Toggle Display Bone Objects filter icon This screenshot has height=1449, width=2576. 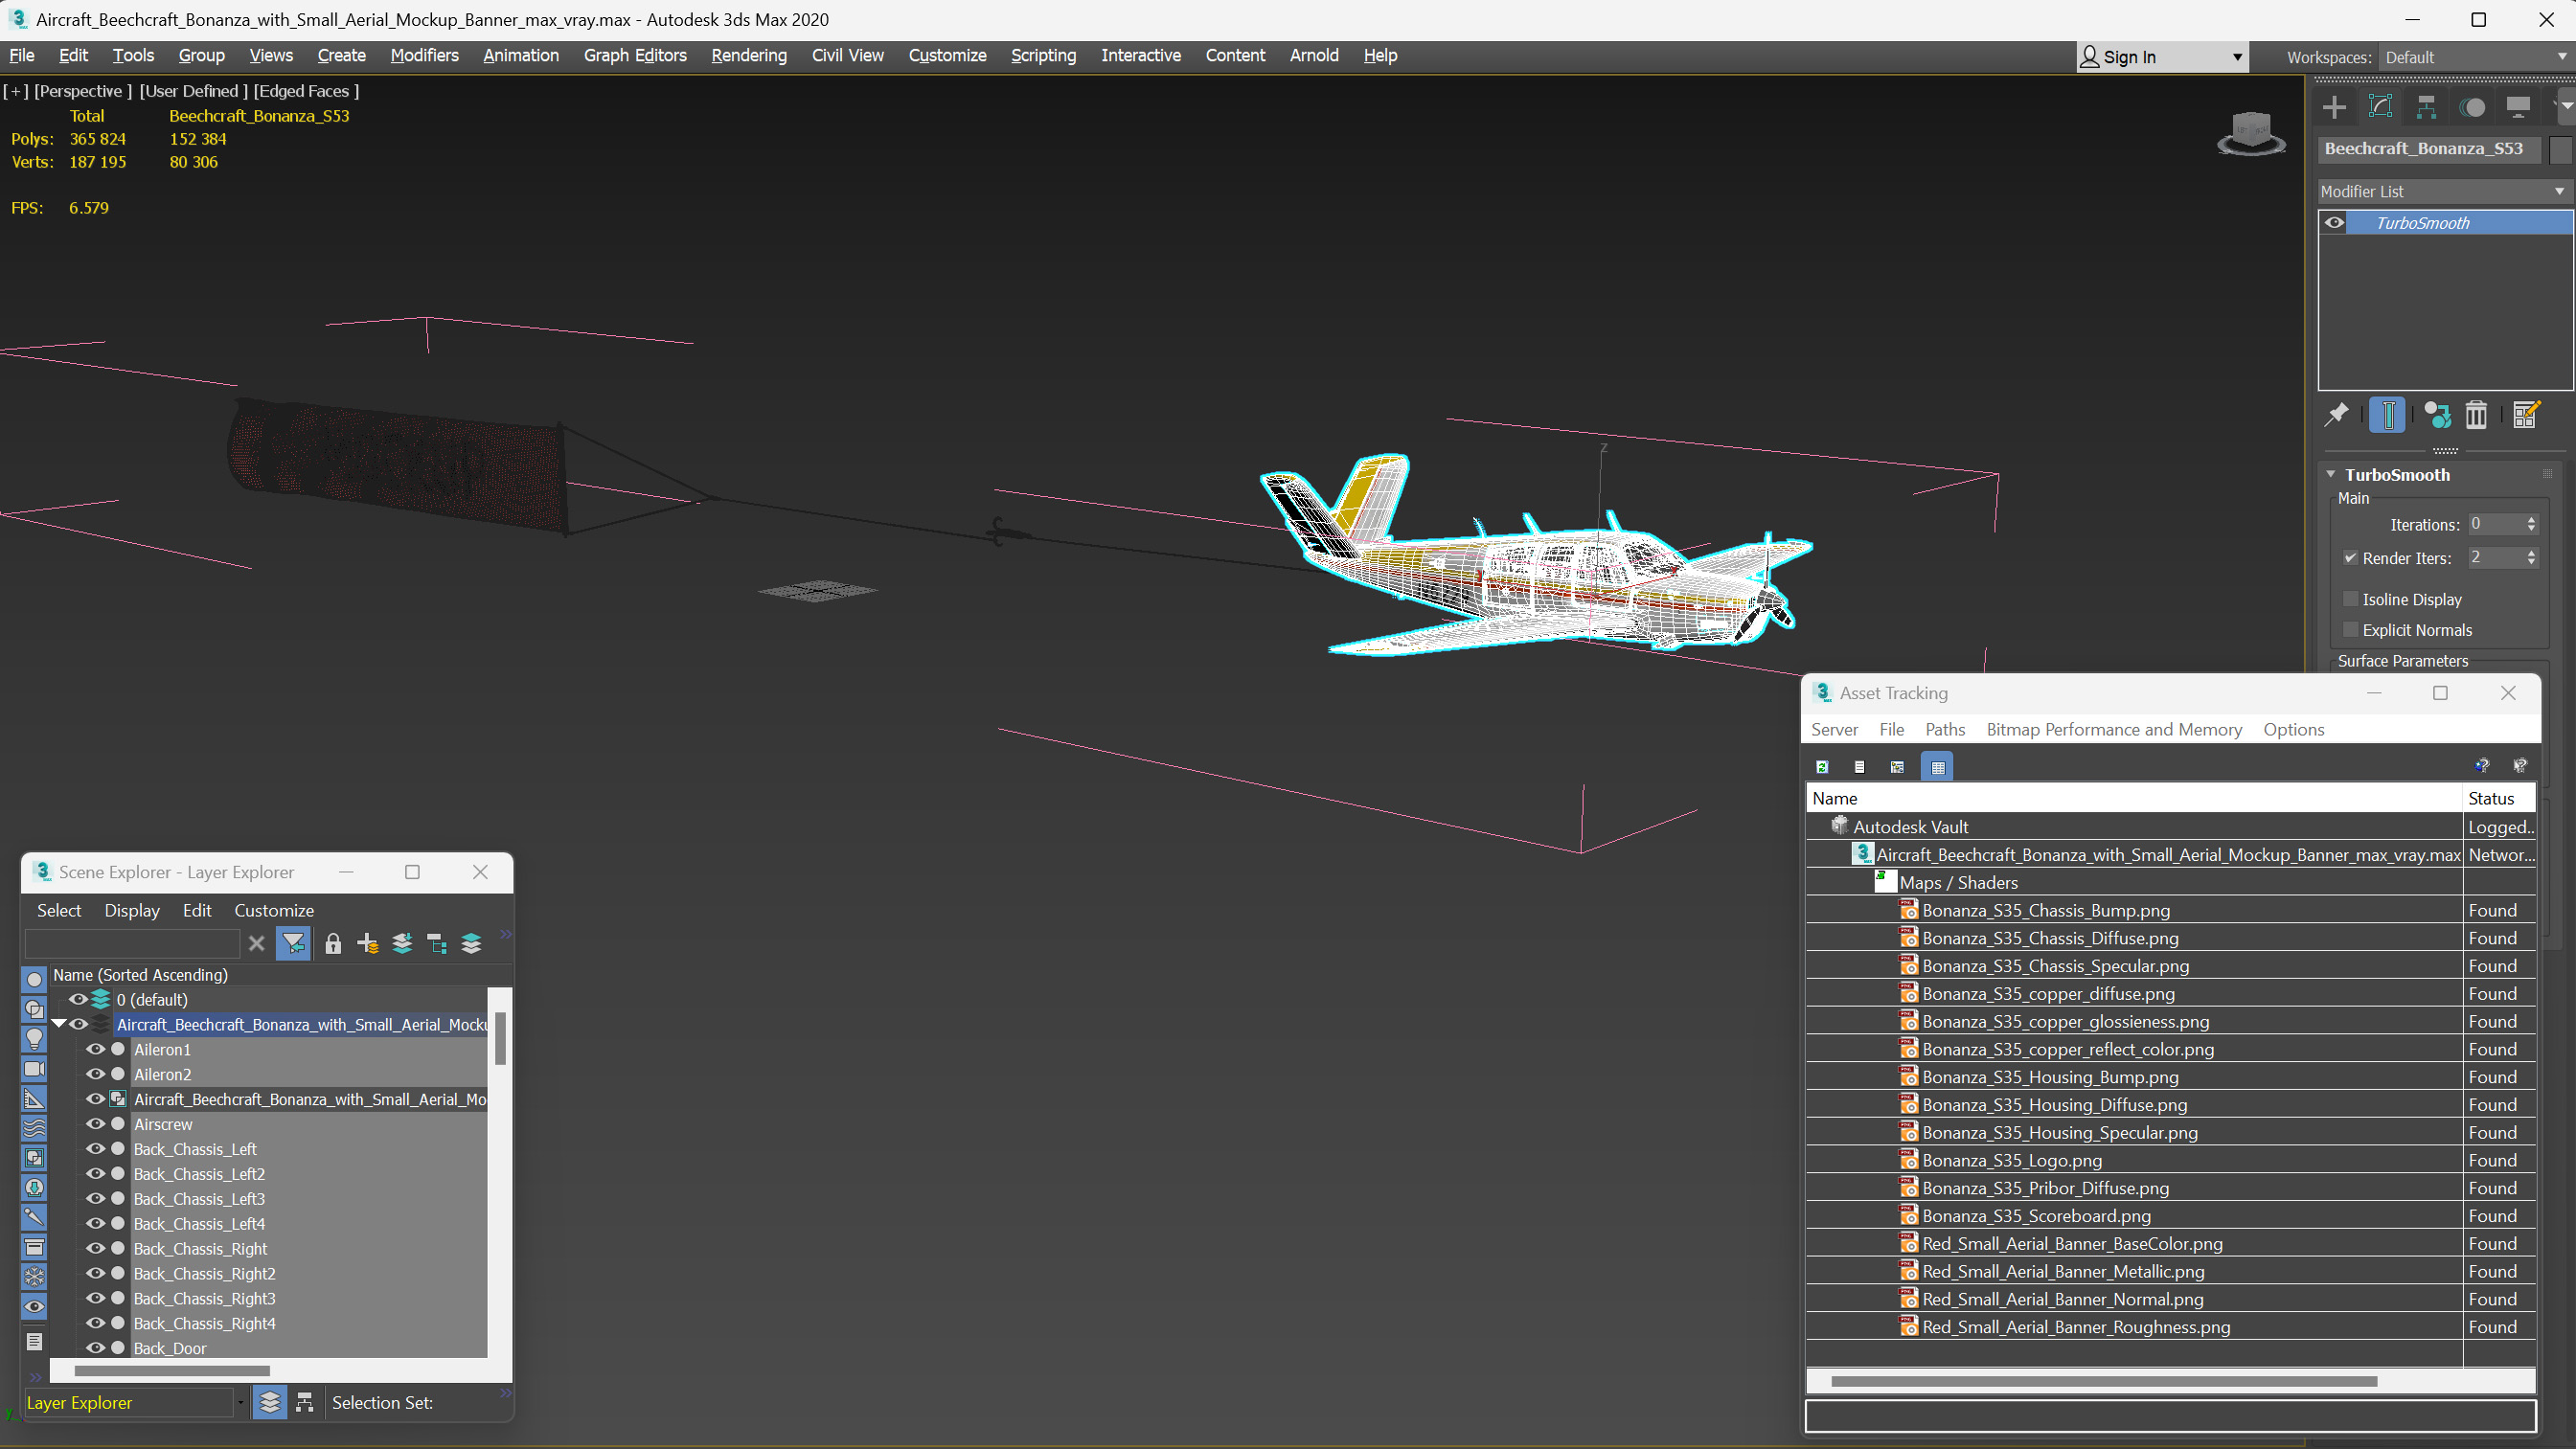[34, 1217]
